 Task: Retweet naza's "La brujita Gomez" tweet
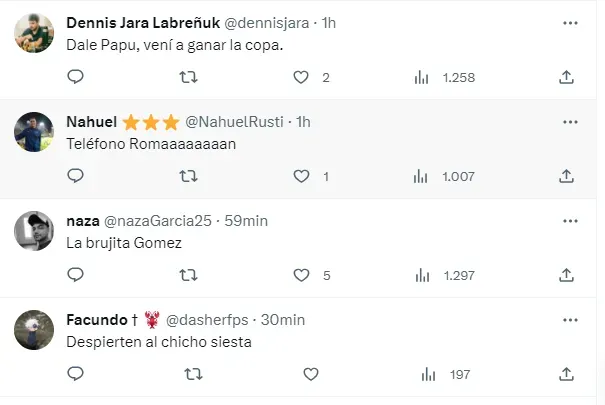[188, 275]
